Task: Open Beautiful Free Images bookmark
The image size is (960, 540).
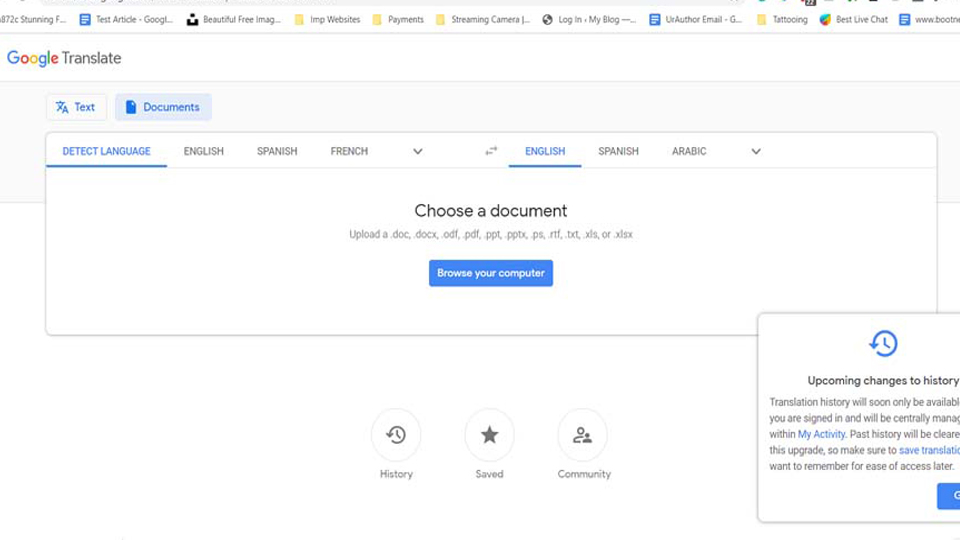Action: pos(234,20)
